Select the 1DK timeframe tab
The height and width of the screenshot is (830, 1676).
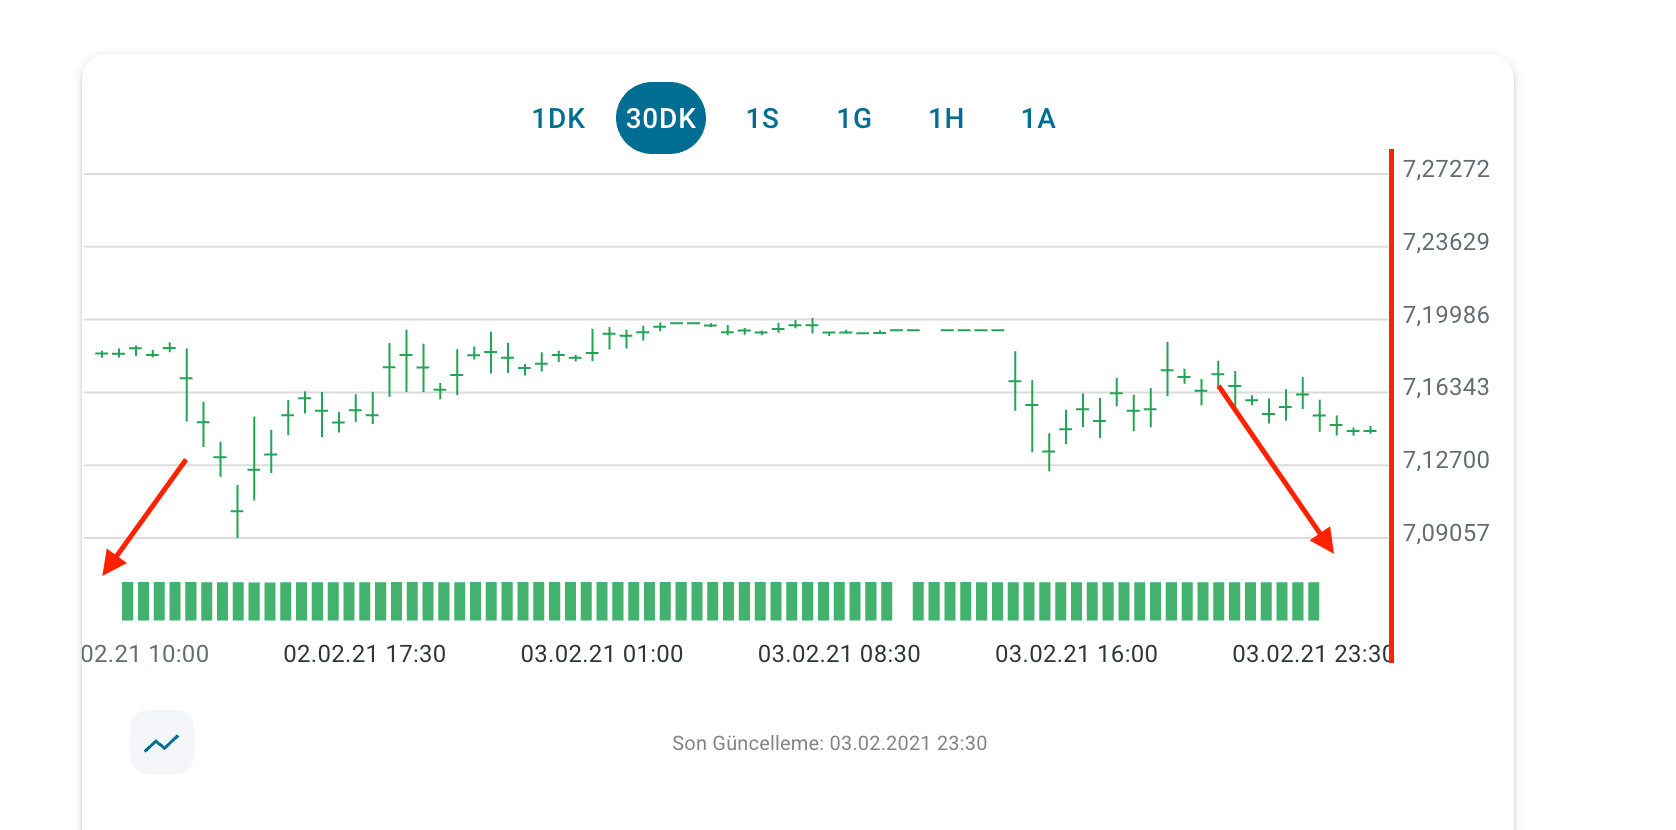[x=559, y=117]
